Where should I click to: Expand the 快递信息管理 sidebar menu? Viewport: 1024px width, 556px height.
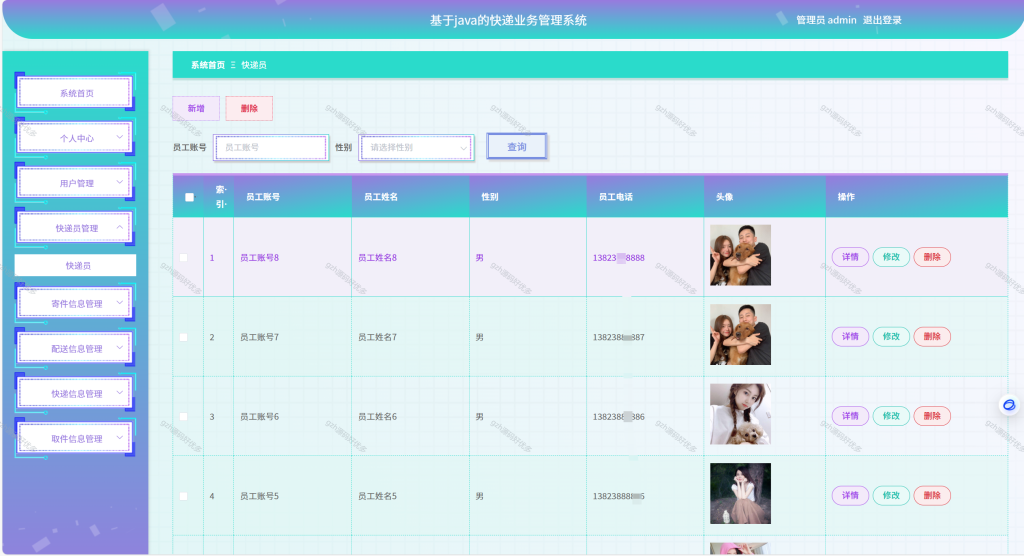coord(75,393)
